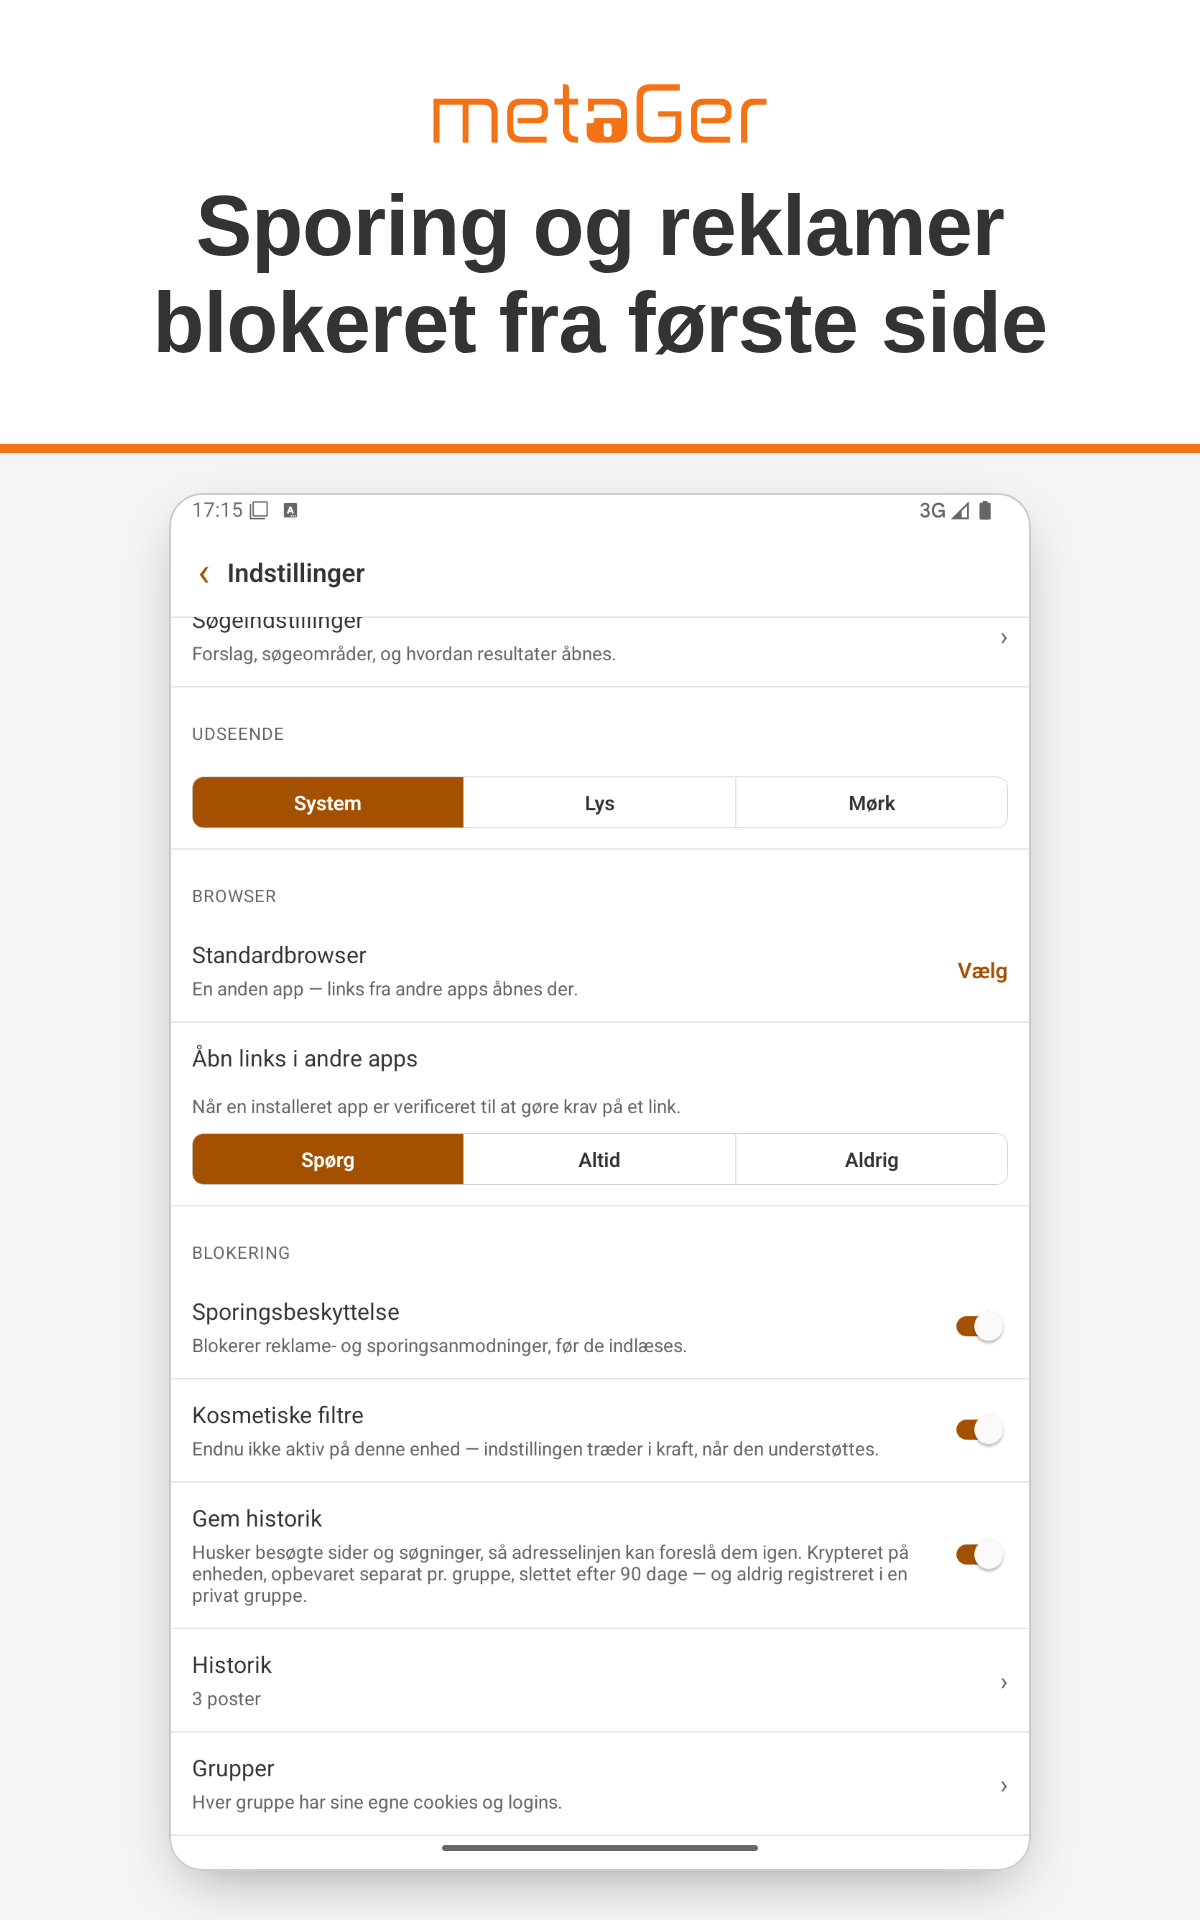
Task: Choose Aldrig for opening links
Action: [872, 1160]
